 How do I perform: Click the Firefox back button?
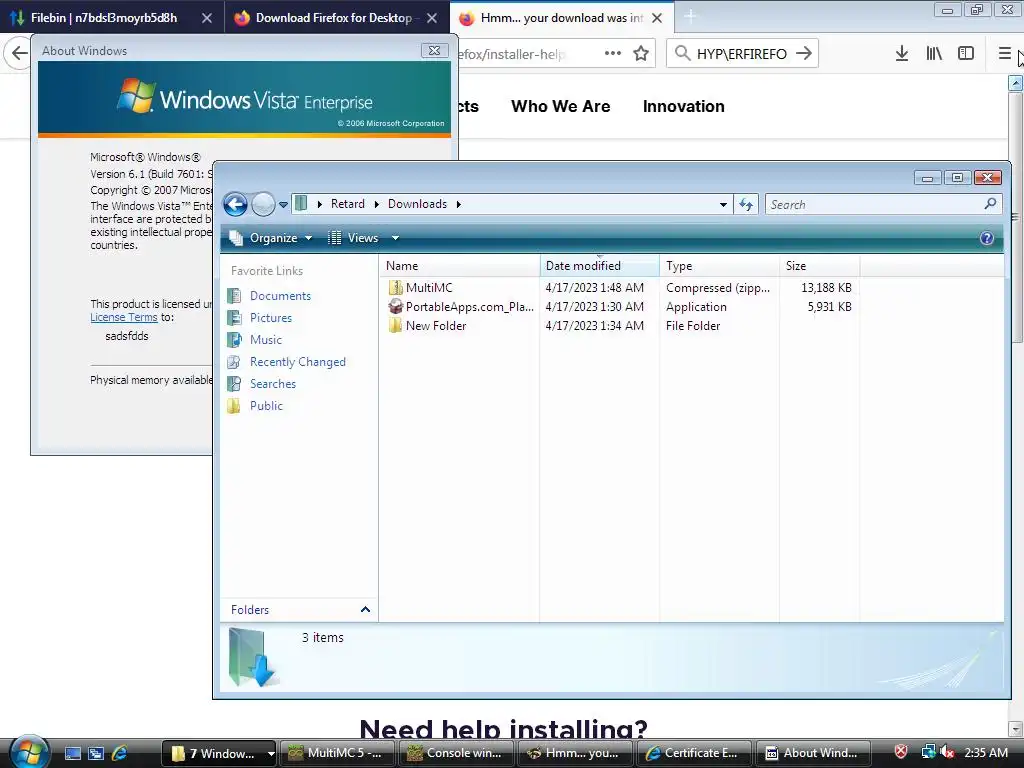19,54
